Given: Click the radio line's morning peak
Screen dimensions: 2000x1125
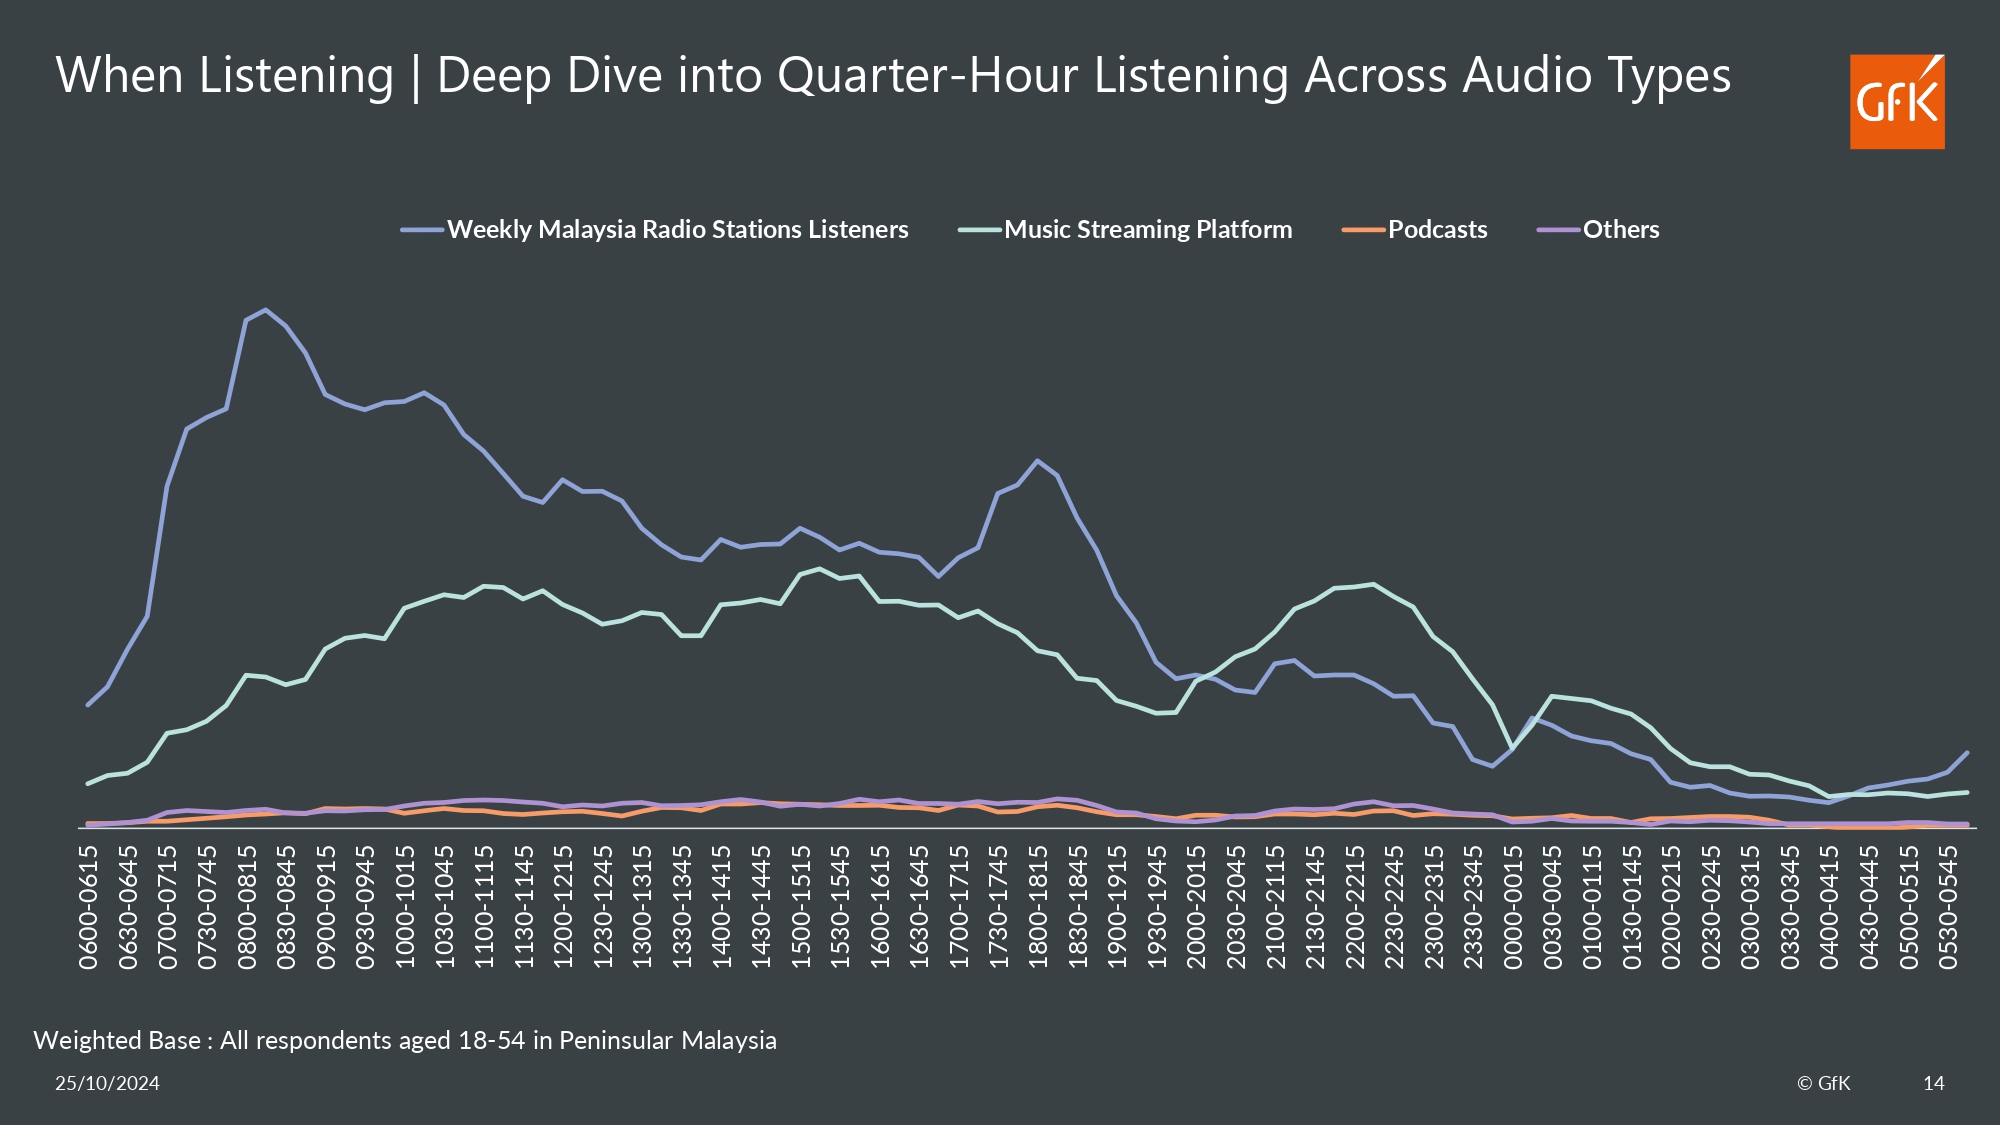Looking at the screenshot, I should (x=265, y=310).
